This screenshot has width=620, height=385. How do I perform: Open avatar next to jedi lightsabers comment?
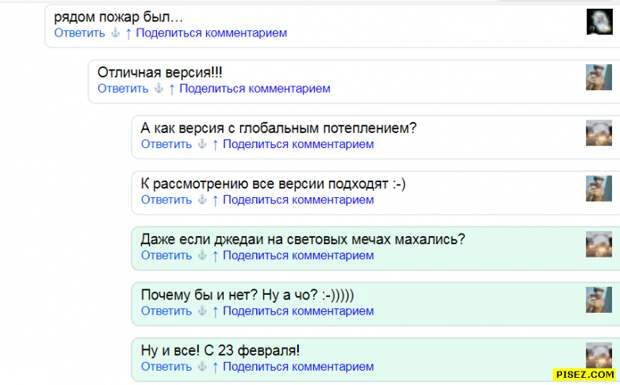click(x=599, y=244)
